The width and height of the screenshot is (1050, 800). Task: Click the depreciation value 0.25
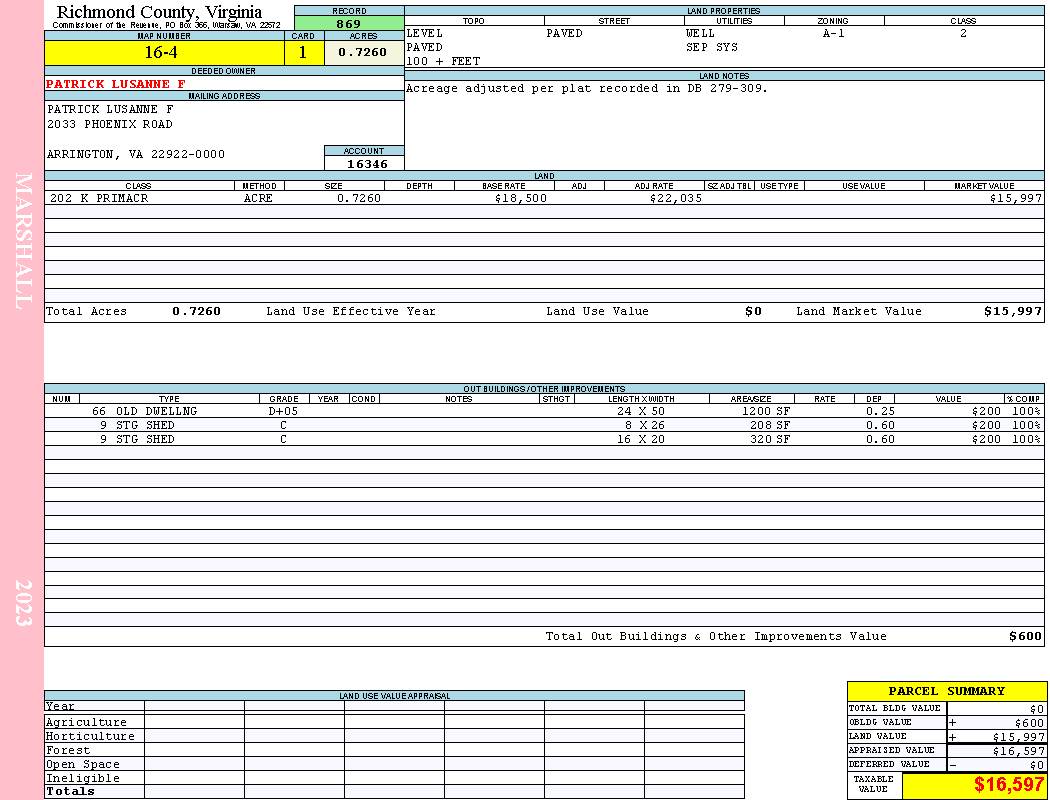pos(880,412)
